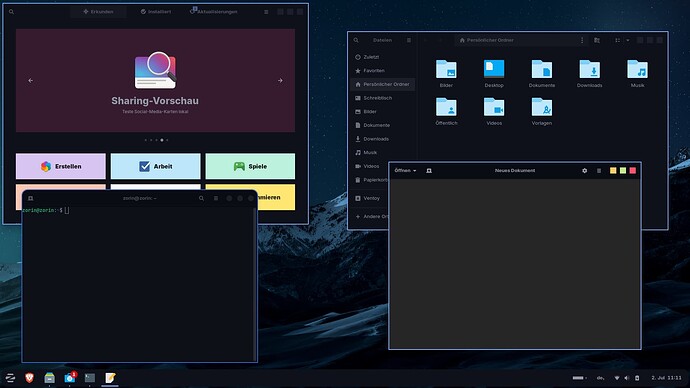Click the new tab icon in terminal header
This screenshot has width=690, height=388.
[30, 198]
